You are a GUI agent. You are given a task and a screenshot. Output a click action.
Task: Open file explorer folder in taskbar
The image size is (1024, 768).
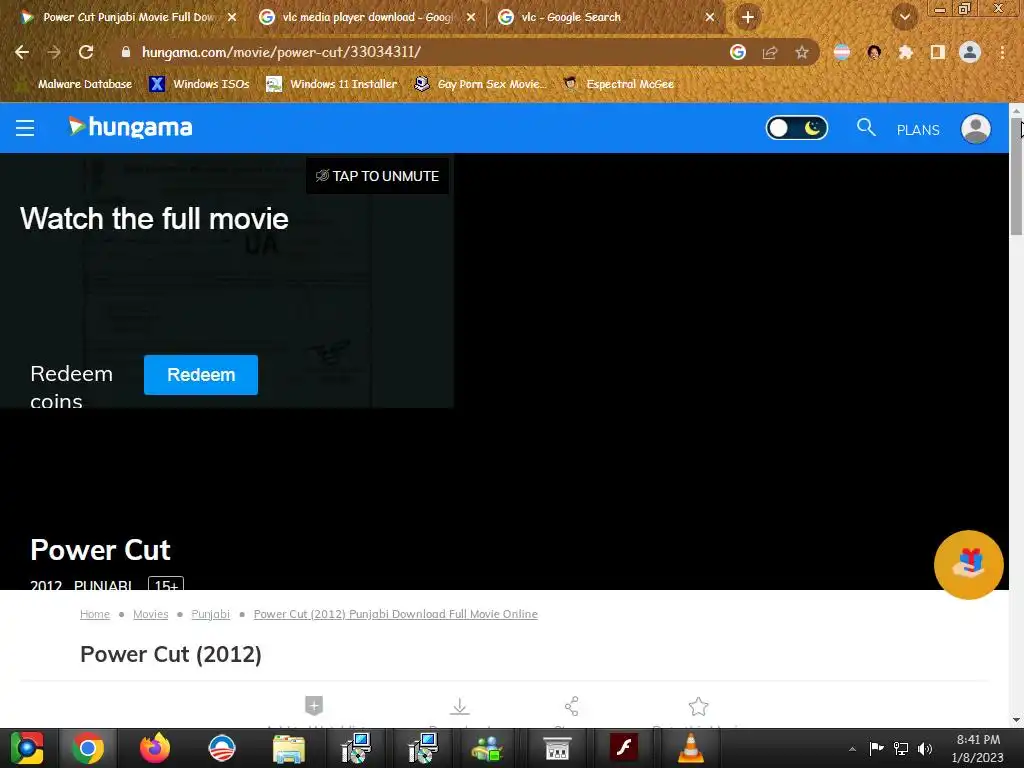coord(289,748)
